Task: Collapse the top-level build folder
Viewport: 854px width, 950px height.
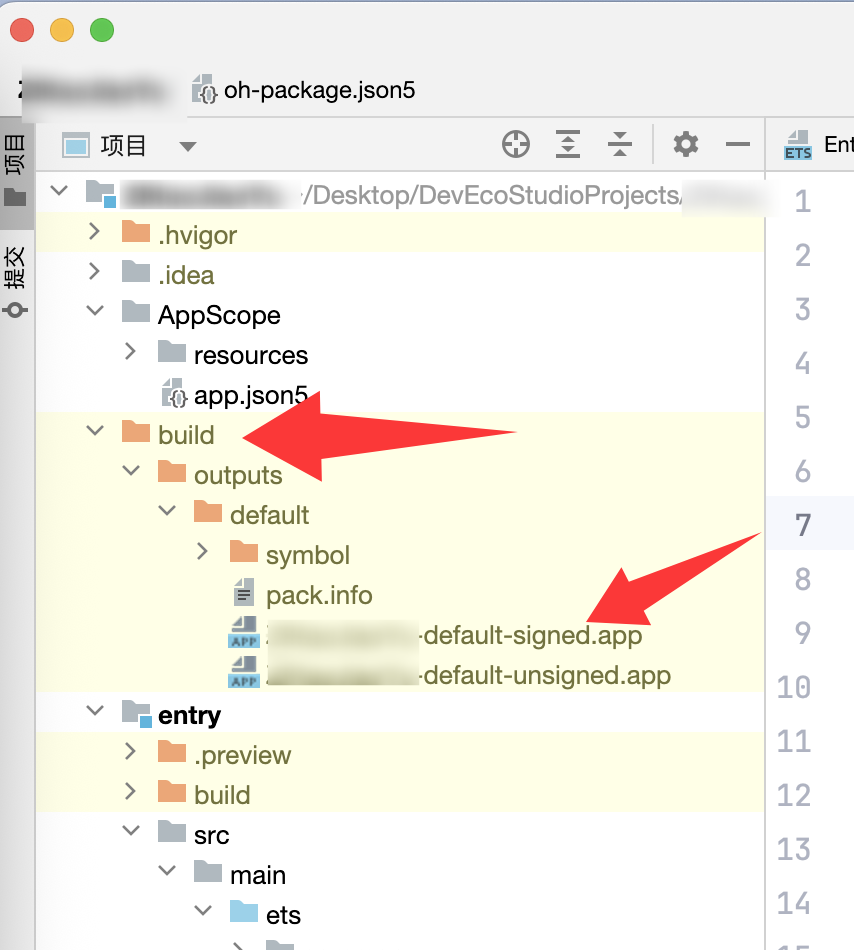Action: (95, 431)
